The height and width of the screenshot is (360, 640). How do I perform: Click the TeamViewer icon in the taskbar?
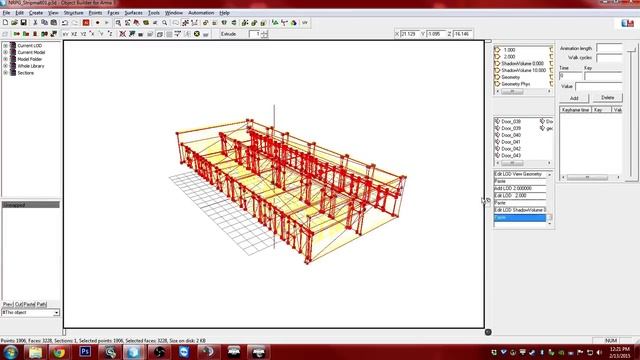(x=184, y=352)
